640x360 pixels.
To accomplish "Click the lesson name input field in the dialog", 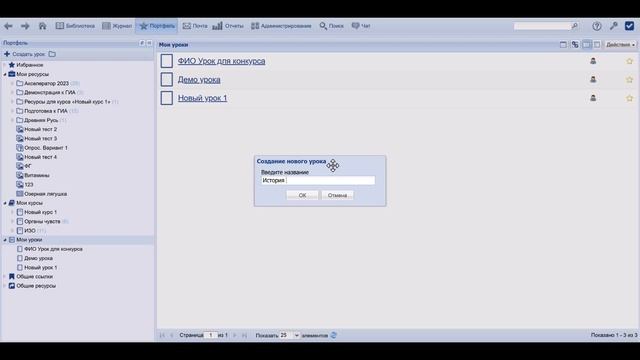I will (318, 180).
